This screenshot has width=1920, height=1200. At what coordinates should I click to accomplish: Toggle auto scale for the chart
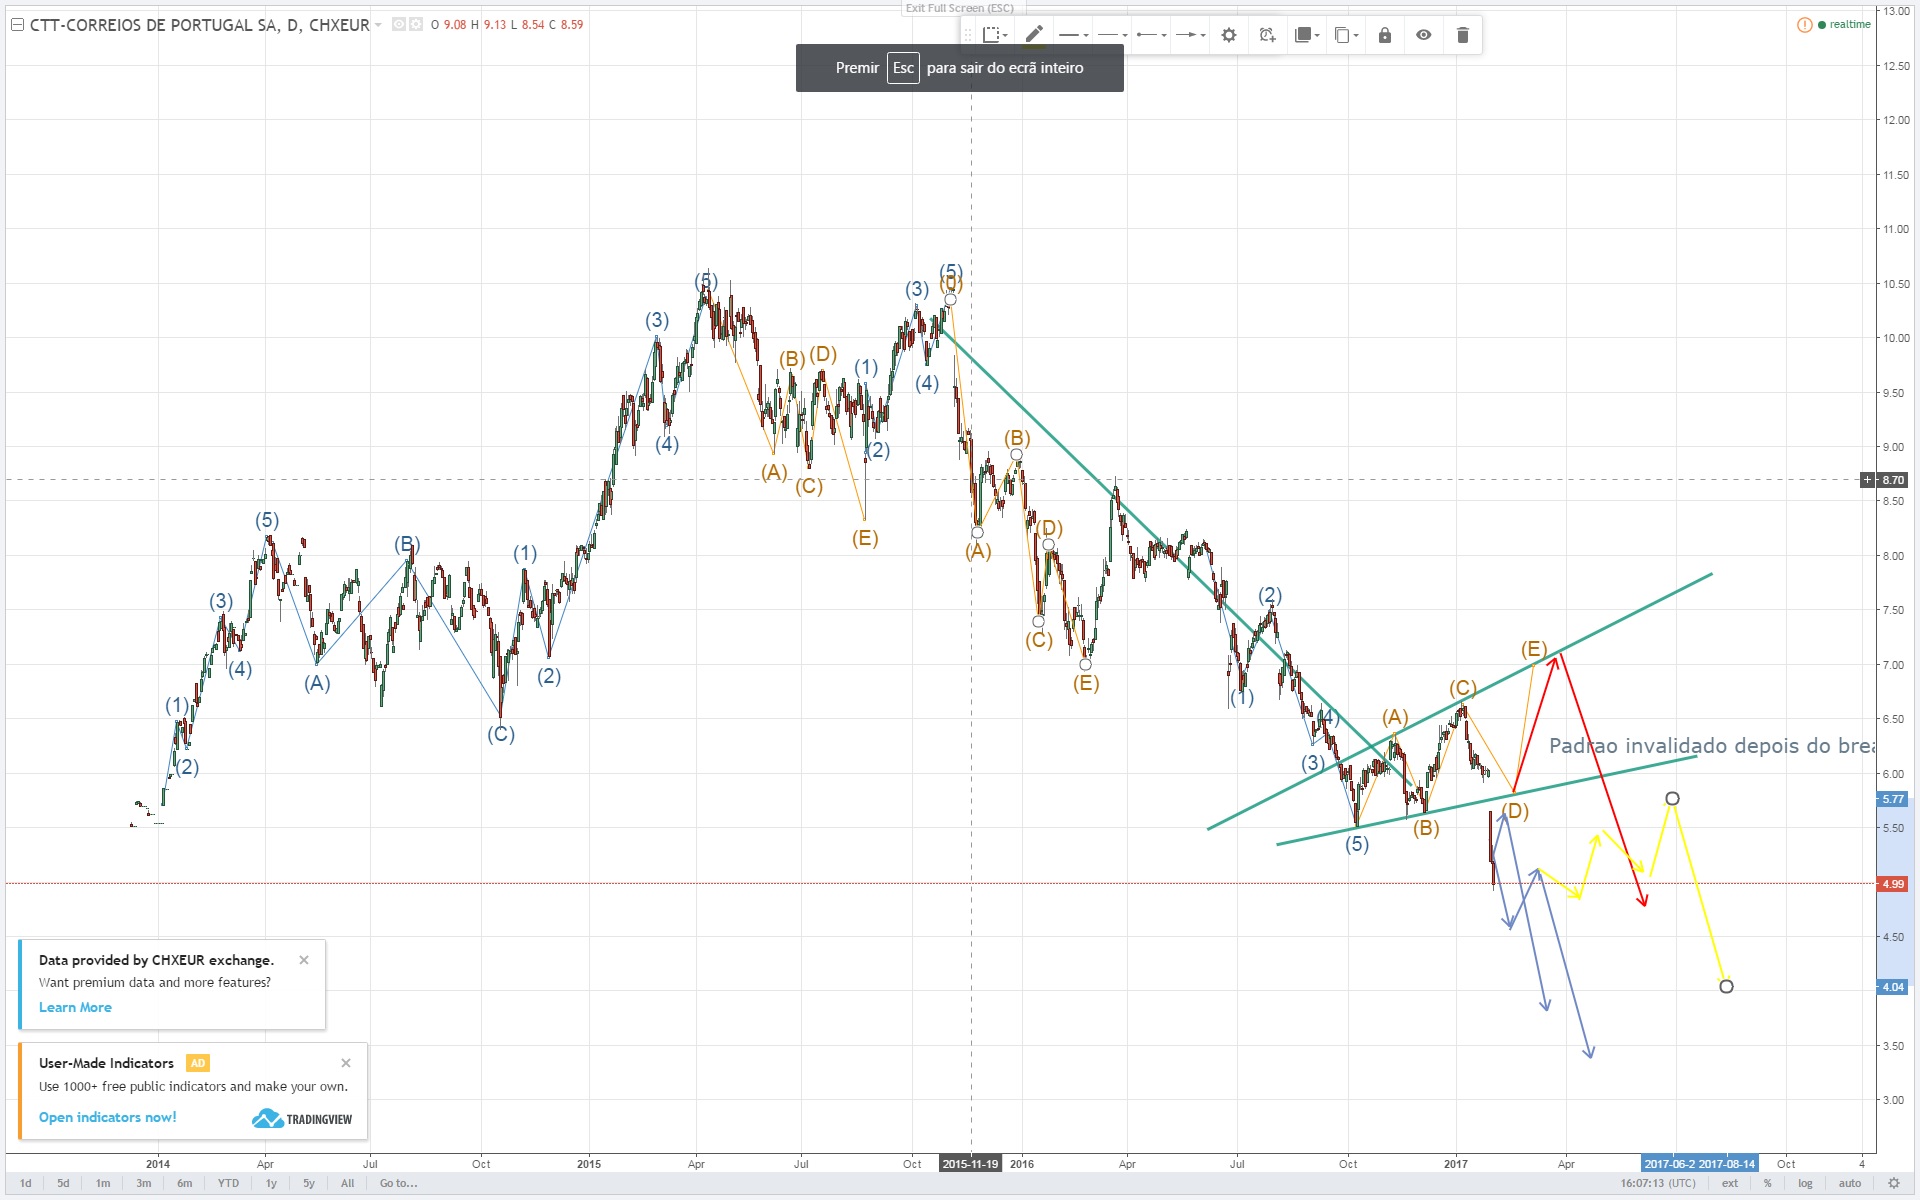pyautogui.click(x=1849, y=1183)
